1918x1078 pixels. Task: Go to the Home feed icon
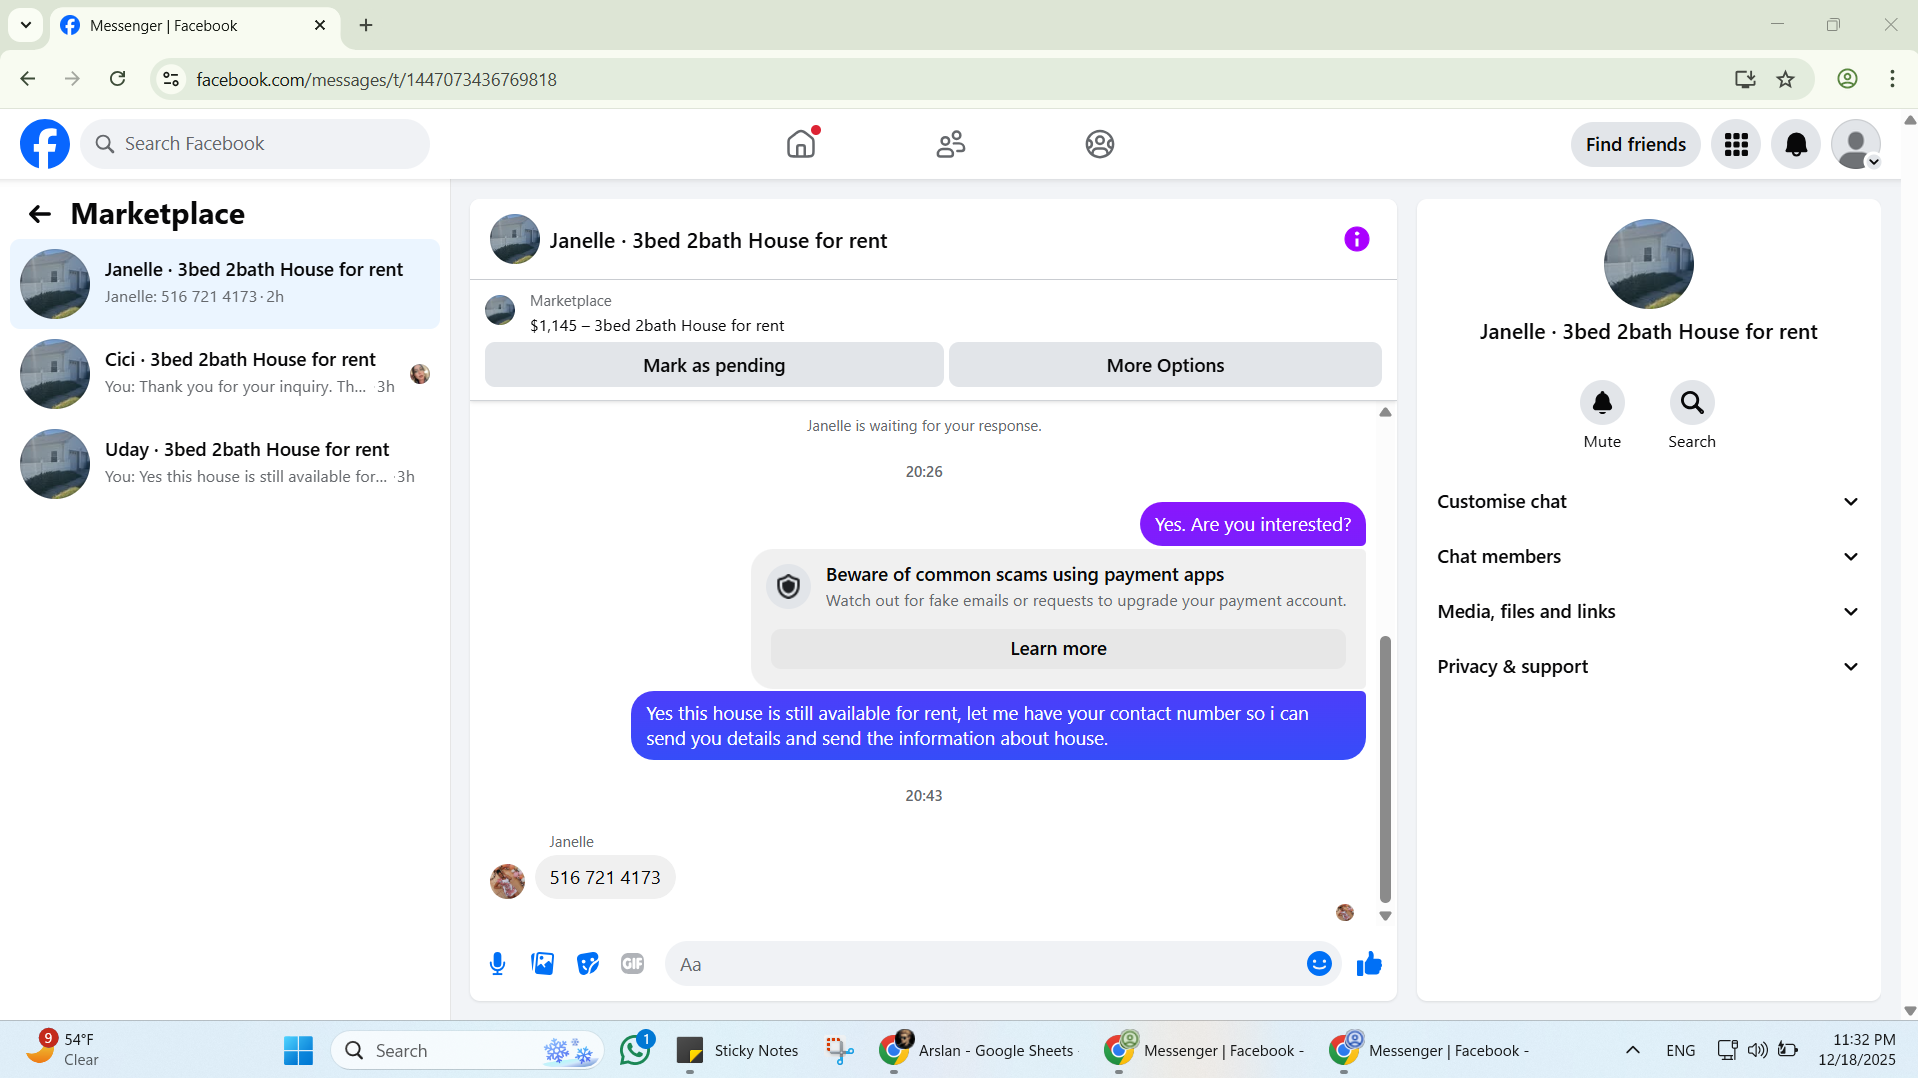[801, 144]
